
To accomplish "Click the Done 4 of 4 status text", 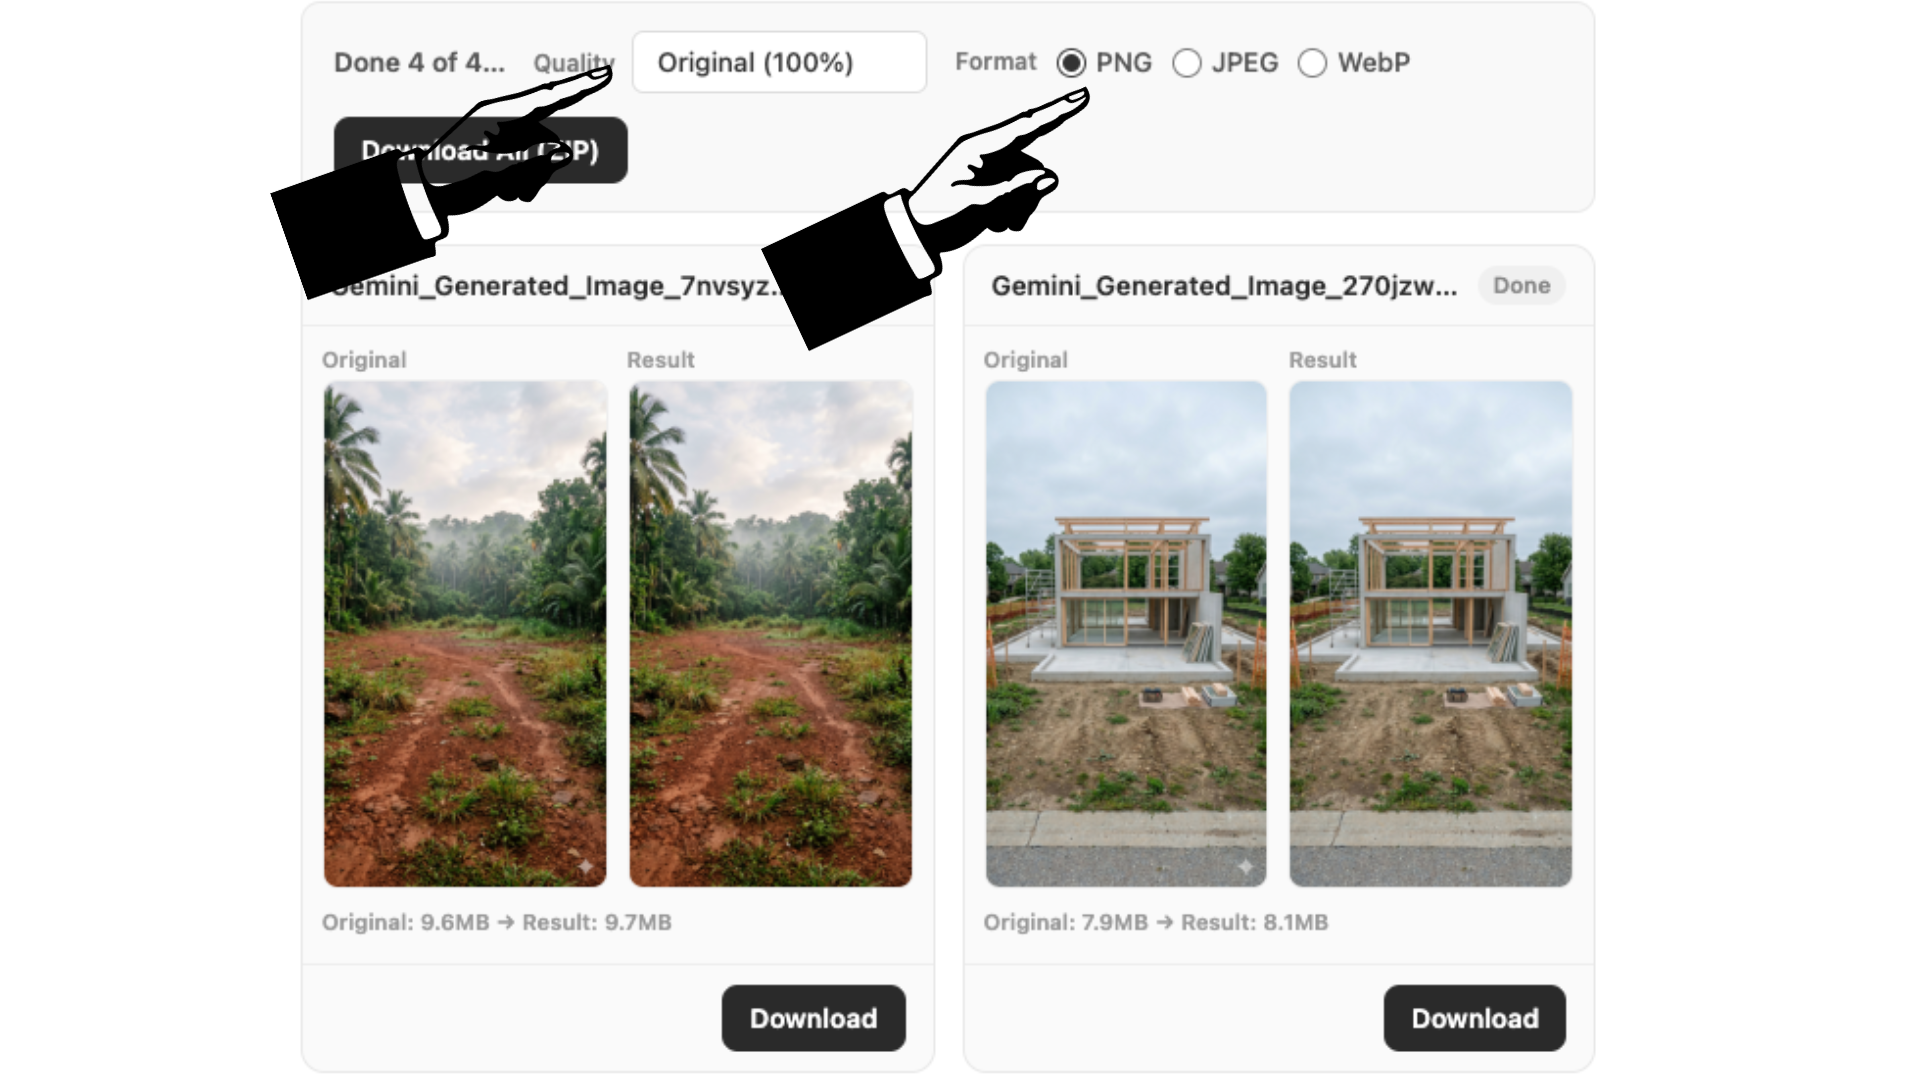I will [x=419, y=62].
